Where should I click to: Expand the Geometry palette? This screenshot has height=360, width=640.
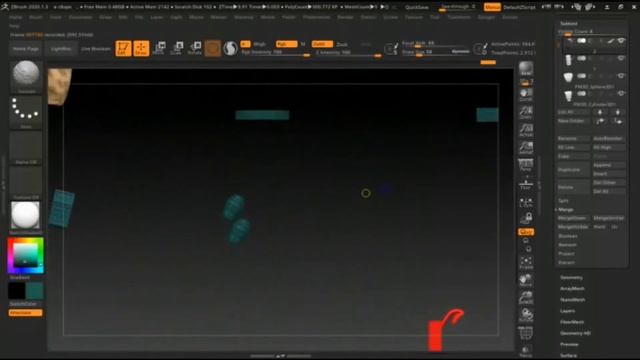tap(571, 278)
